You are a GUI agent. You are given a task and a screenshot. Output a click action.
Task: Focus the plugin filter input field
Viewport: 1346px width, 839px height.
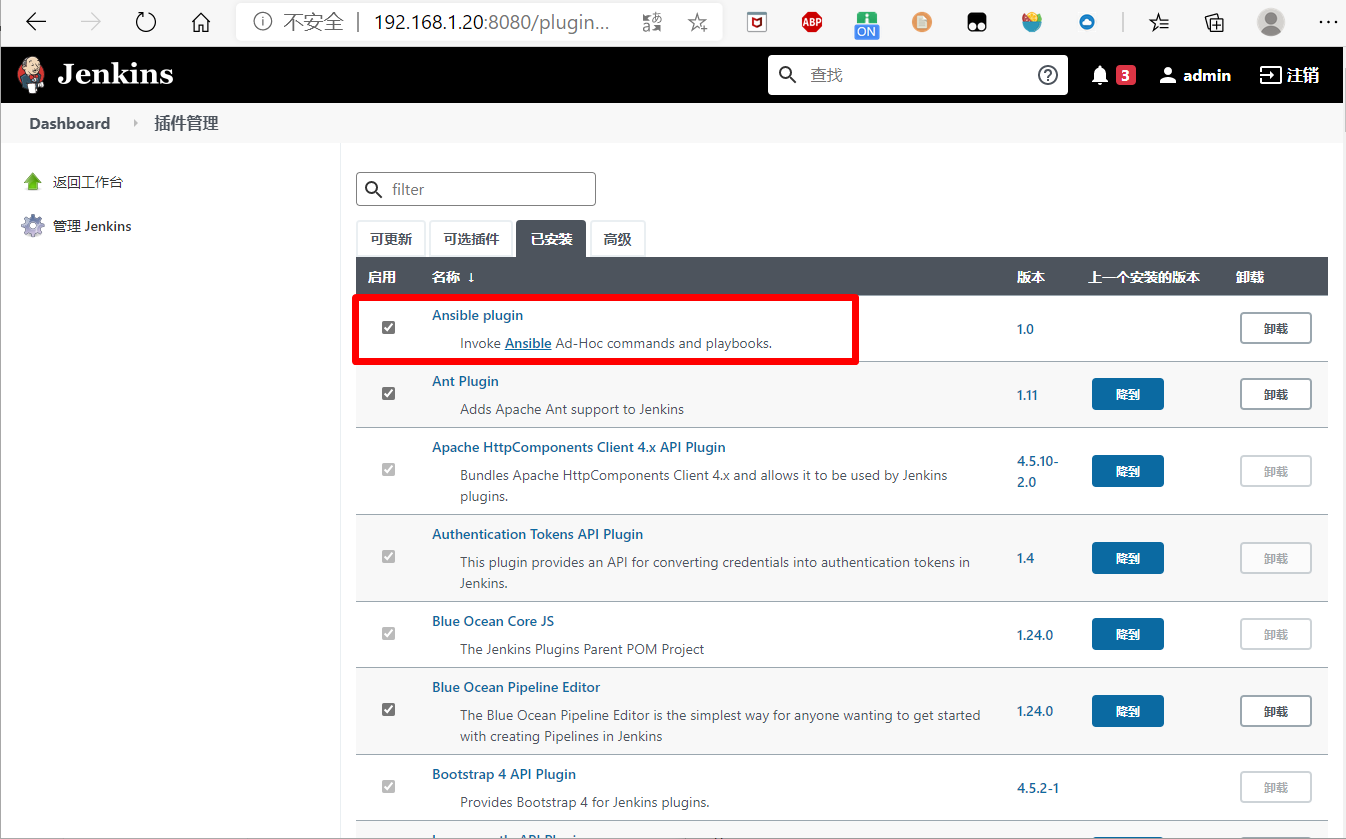pyautogui.click(x=476, y=189)
